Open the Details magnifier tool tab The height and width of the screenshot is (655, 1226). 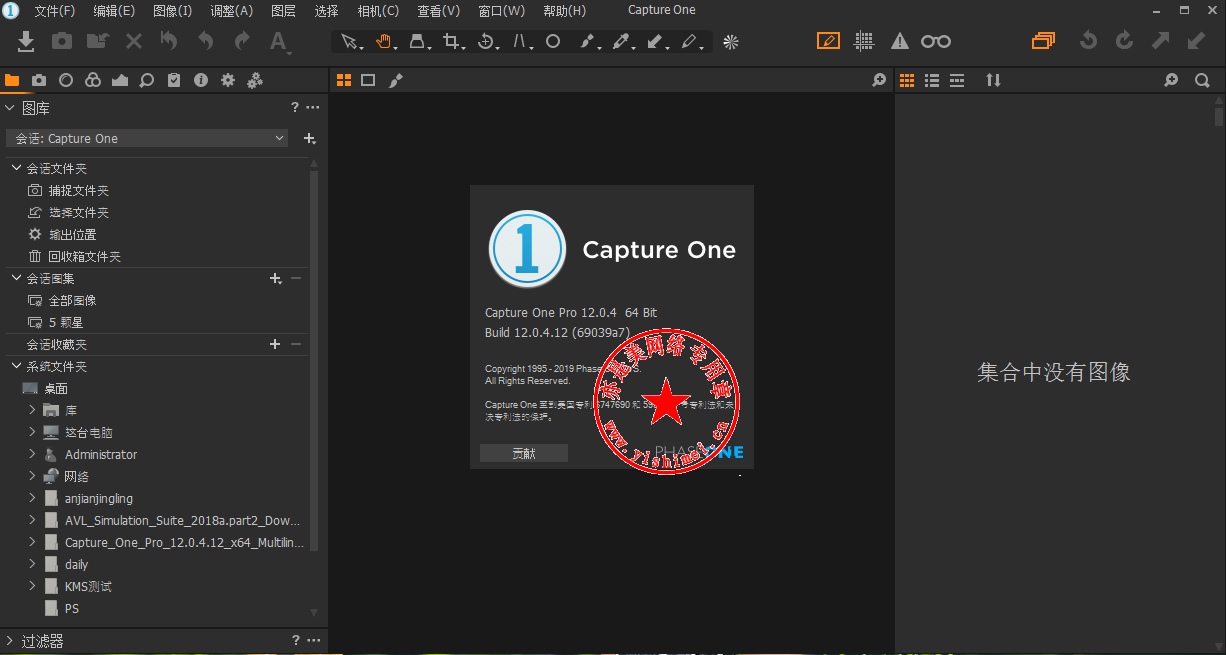[x=147, y=80]
